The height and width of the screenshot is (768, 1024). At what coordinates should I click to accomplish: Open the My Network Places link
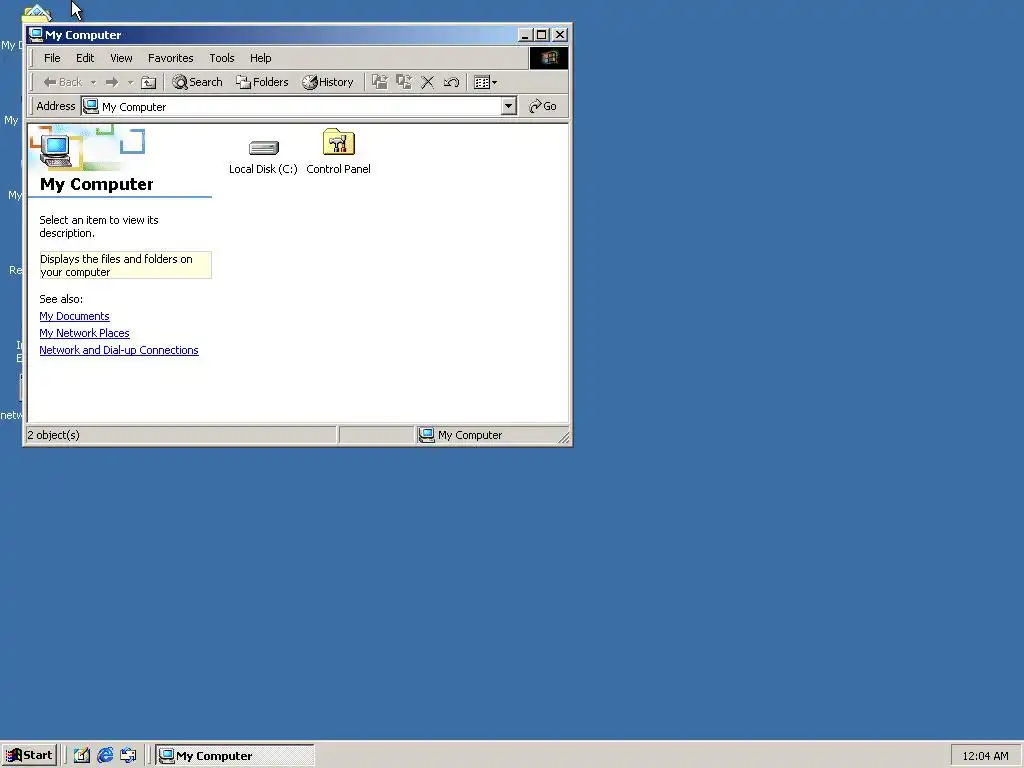84,333
